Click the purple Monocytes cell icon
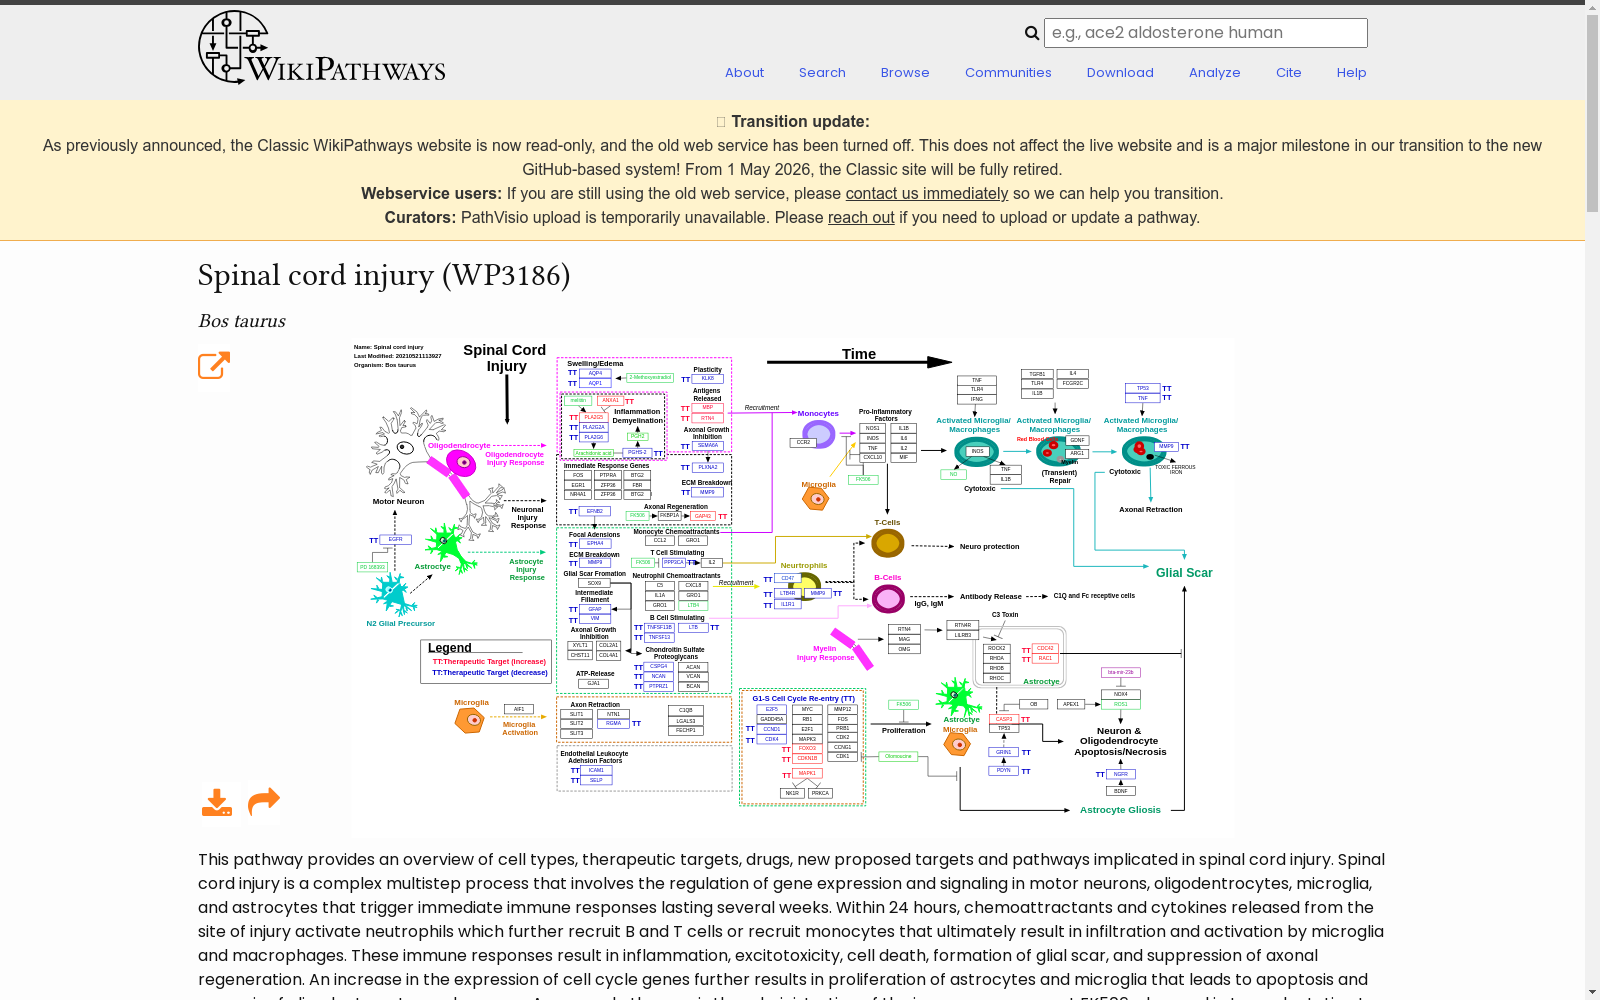The height and width of the screenshot is (1000, 1600). click(x=818, y=434)
